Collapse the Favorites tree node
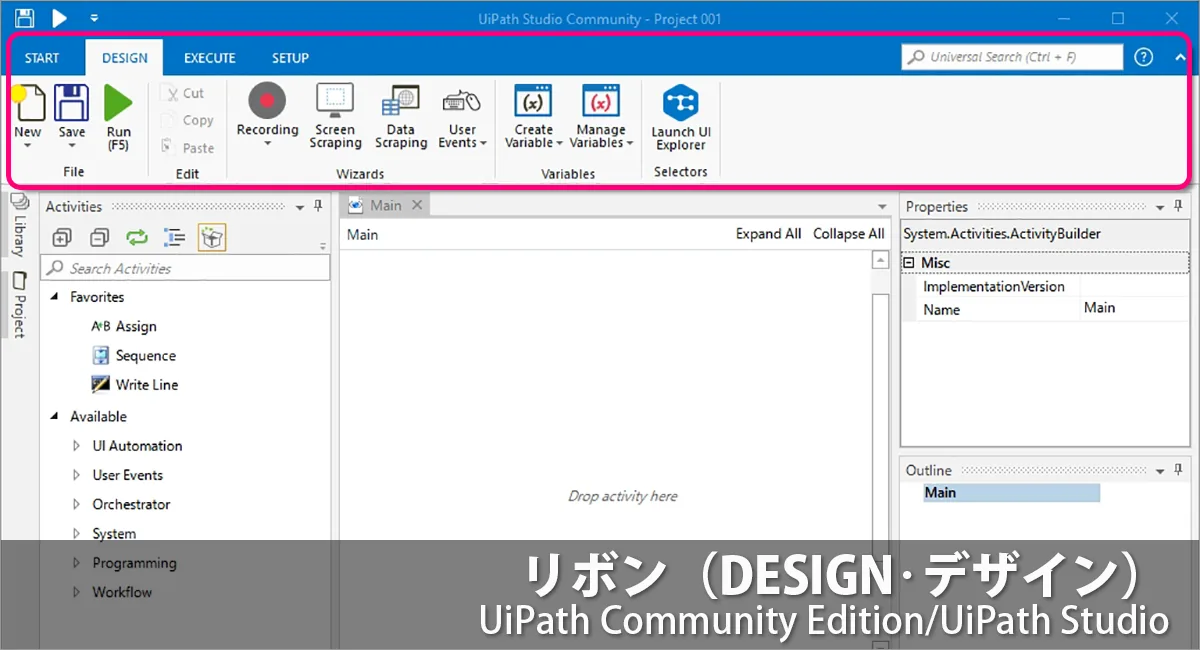The image size is (1200, 650). pyautogui.click(x=54, y=297)
